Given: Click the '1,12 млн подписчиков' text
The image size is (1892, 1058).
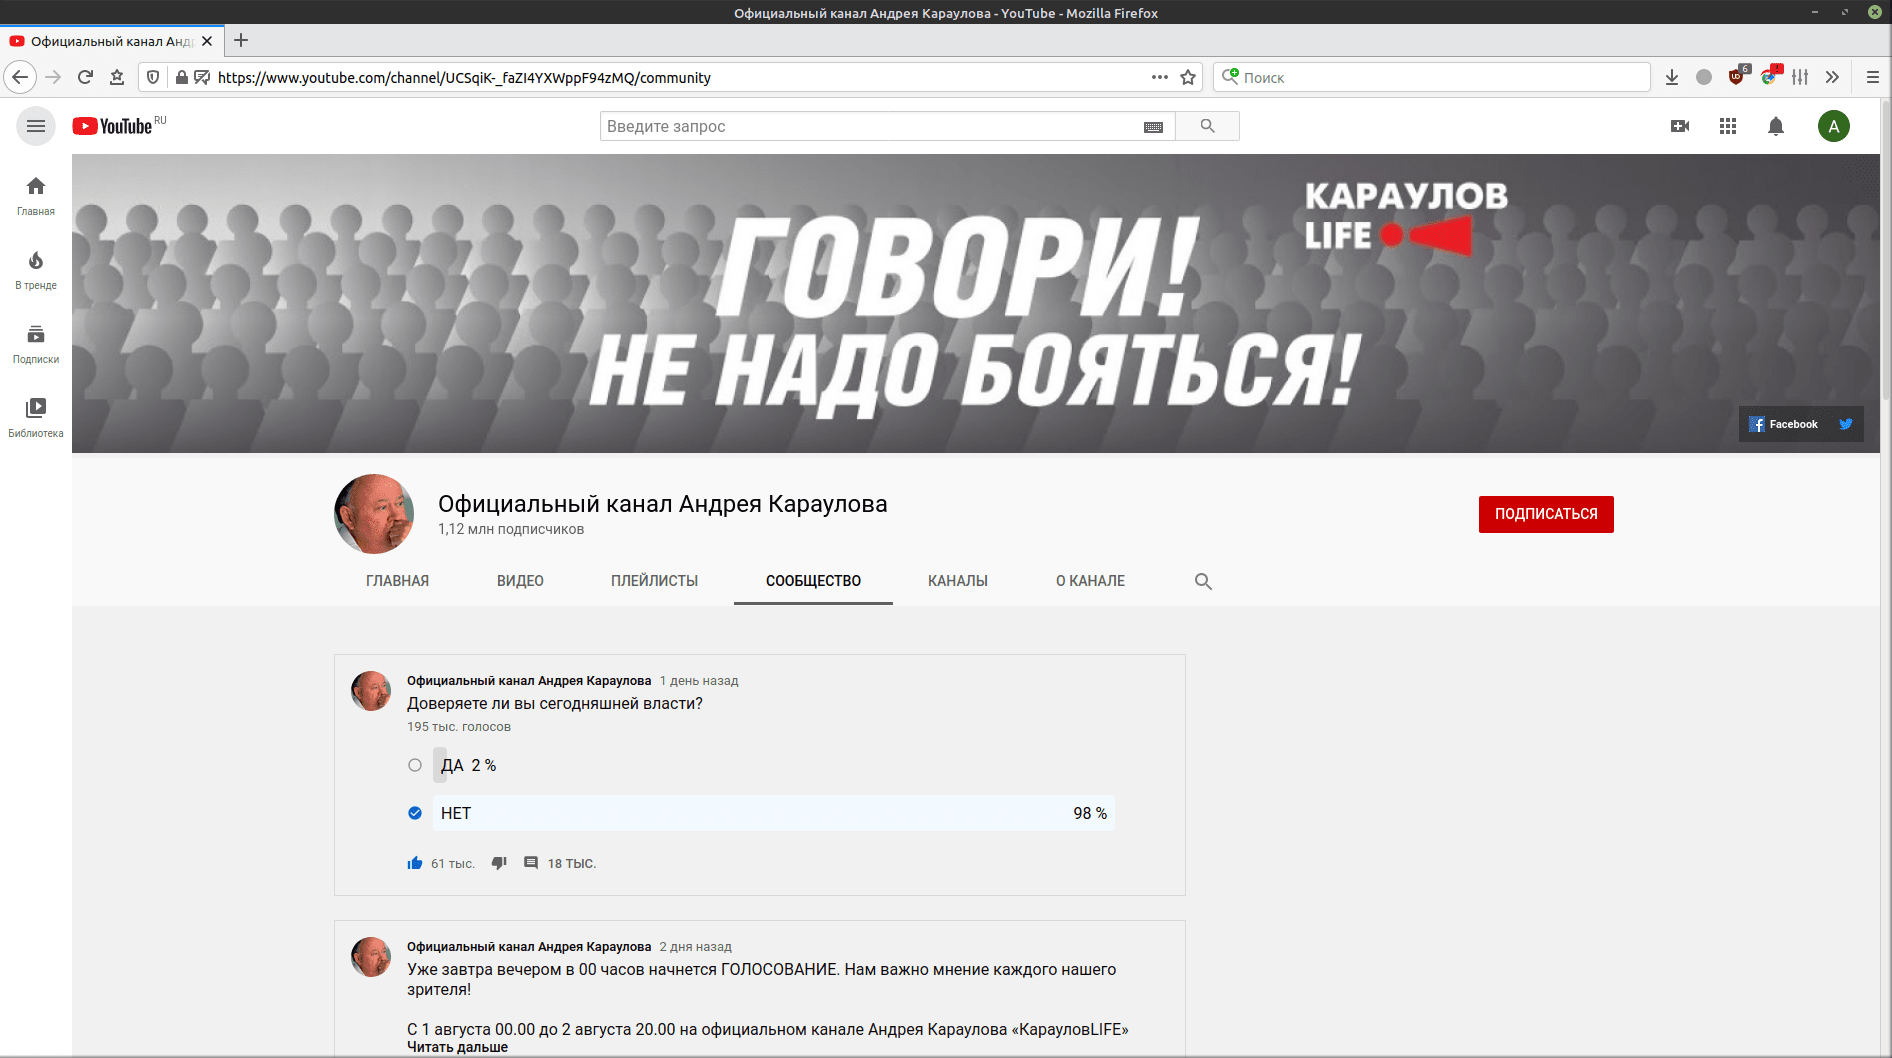Looking at the screenshot, I should point(511,529).
